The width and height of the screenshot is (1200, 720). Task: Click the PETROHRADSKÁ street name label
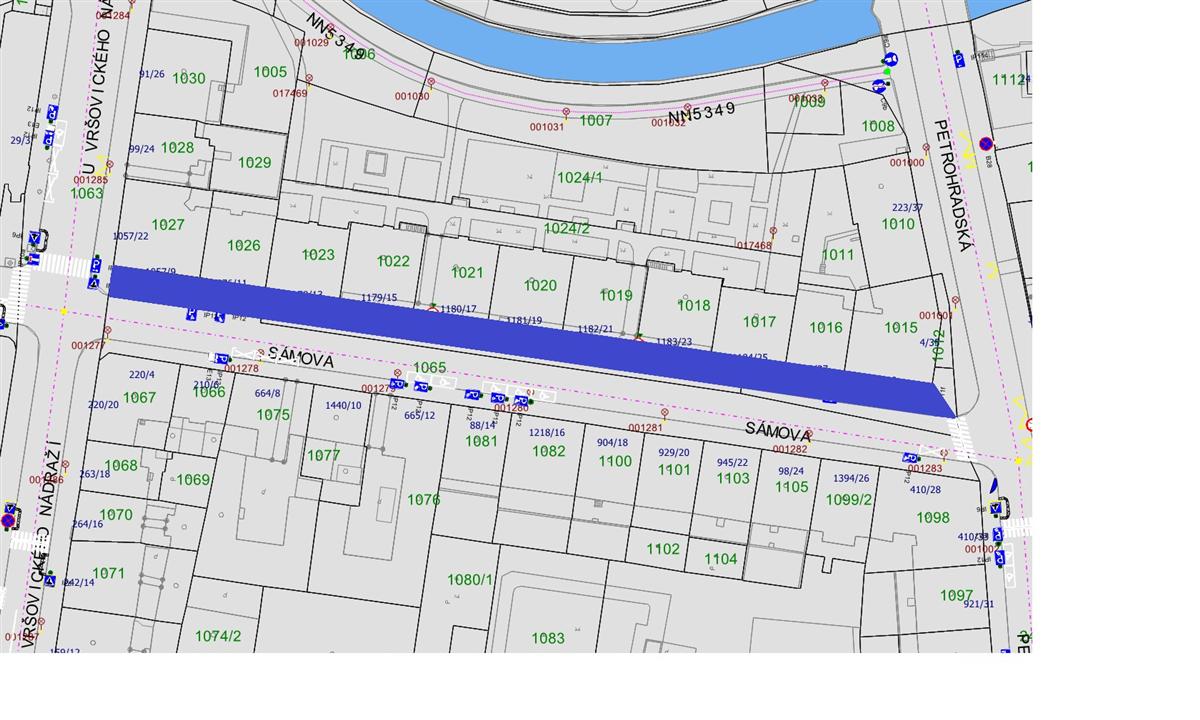pos(951,185)
